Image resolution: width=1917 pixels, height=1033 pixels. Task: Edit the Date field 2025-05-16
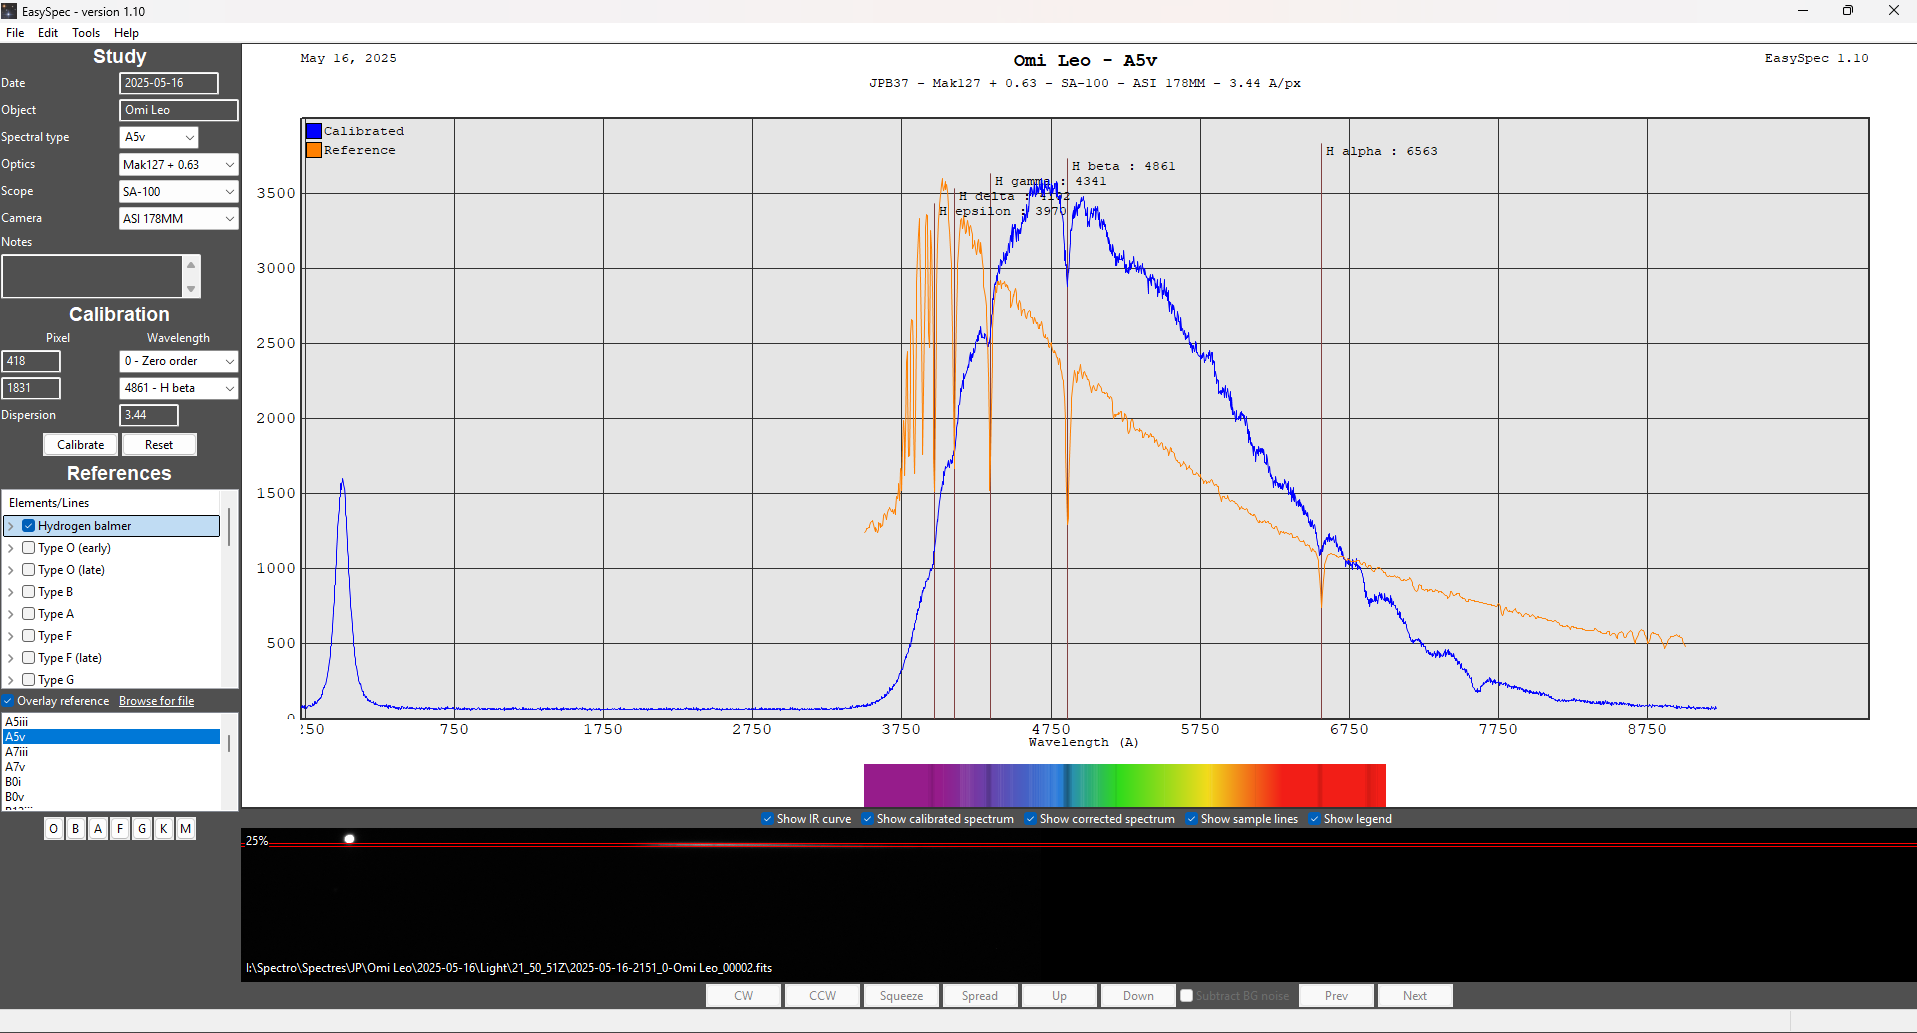click(168, 83)
